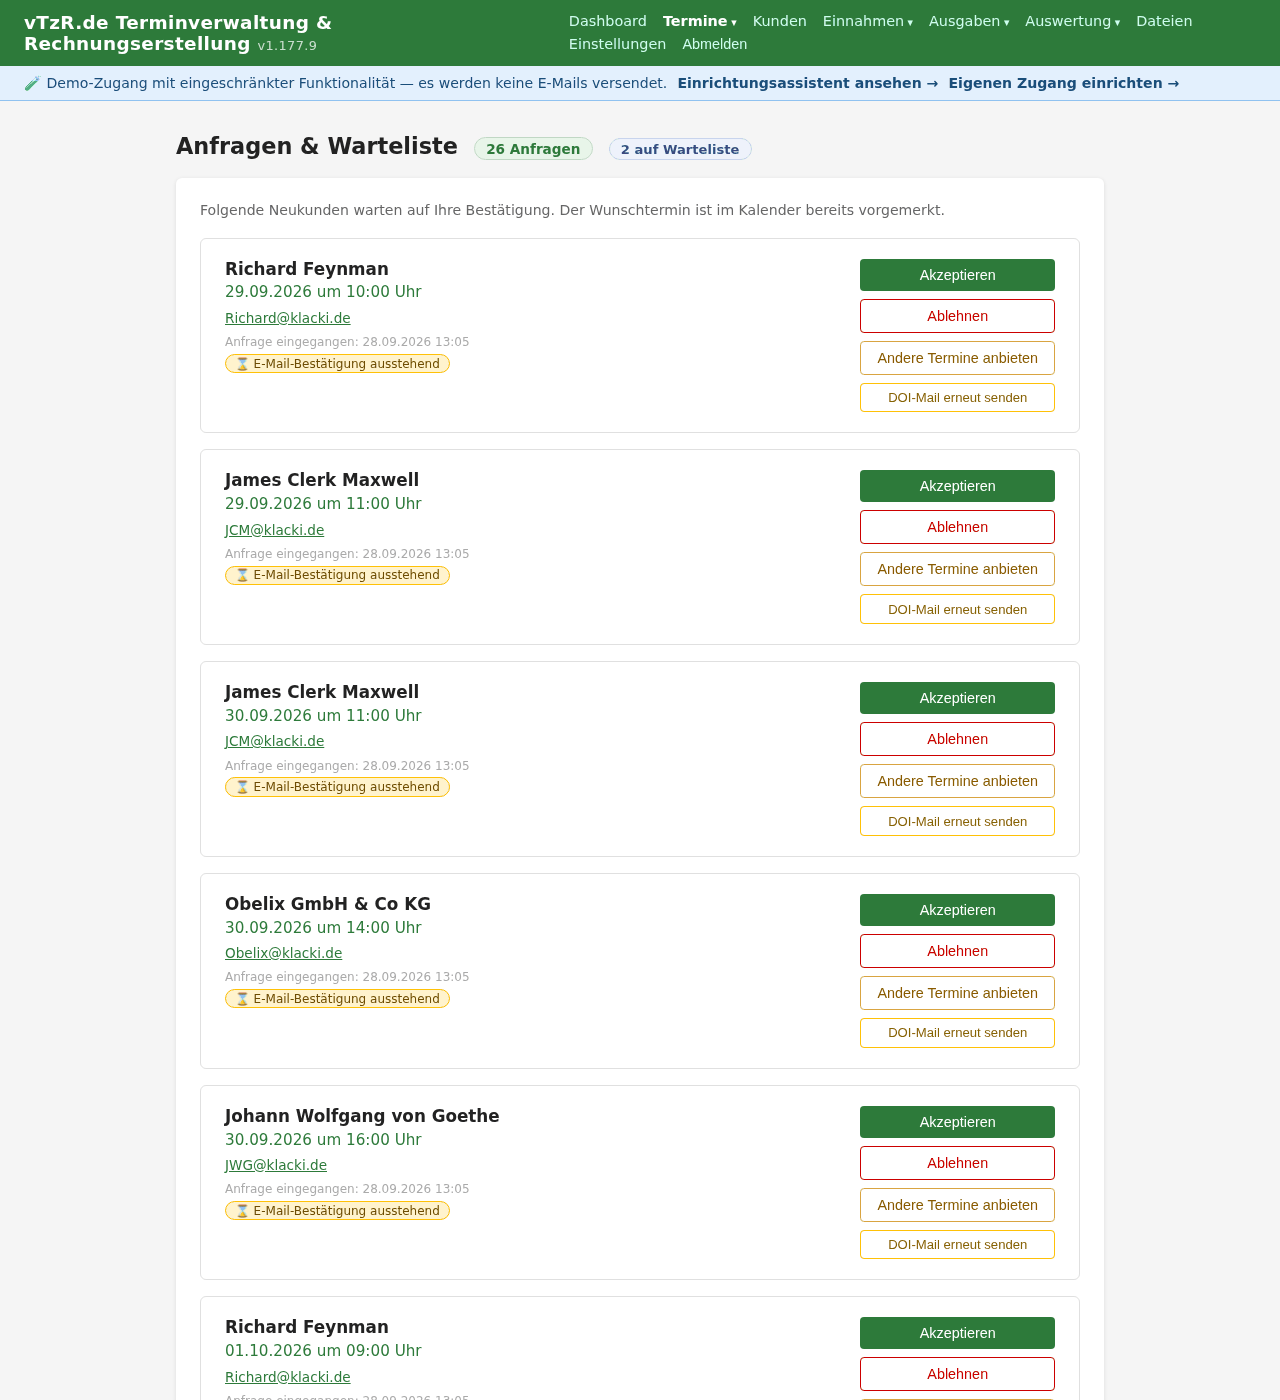This screenshot has height=1400, width=1280.
Task: Resend DOI mail to Goethe
Action: pos(957,1245)
